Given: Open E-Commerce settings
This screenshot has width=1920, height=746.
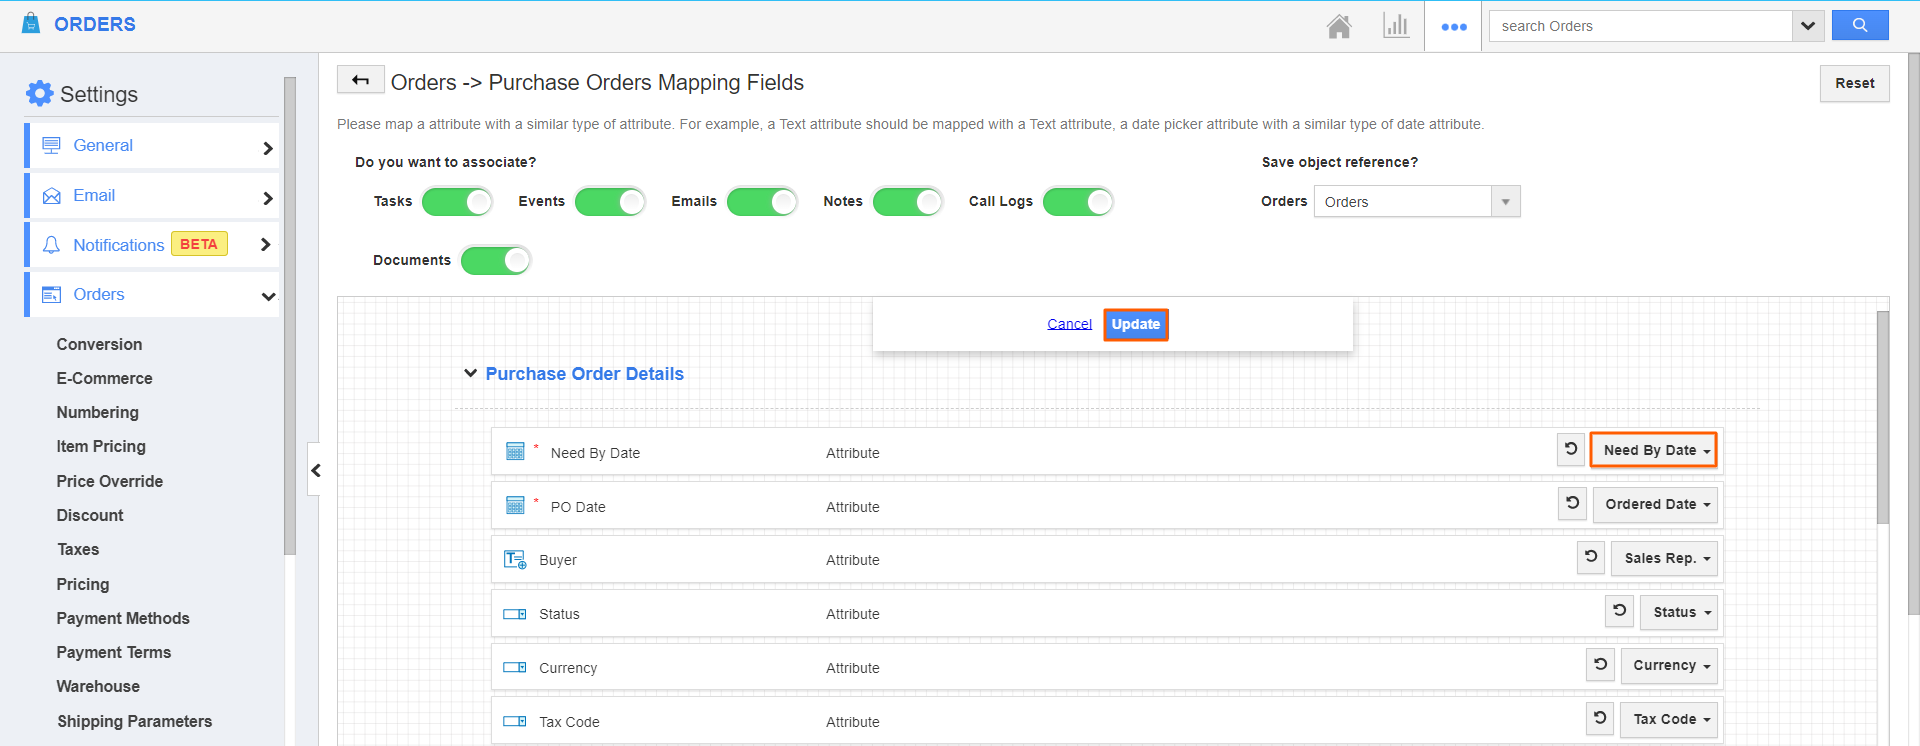Looking at the screenshot, I should click(104, 378).
